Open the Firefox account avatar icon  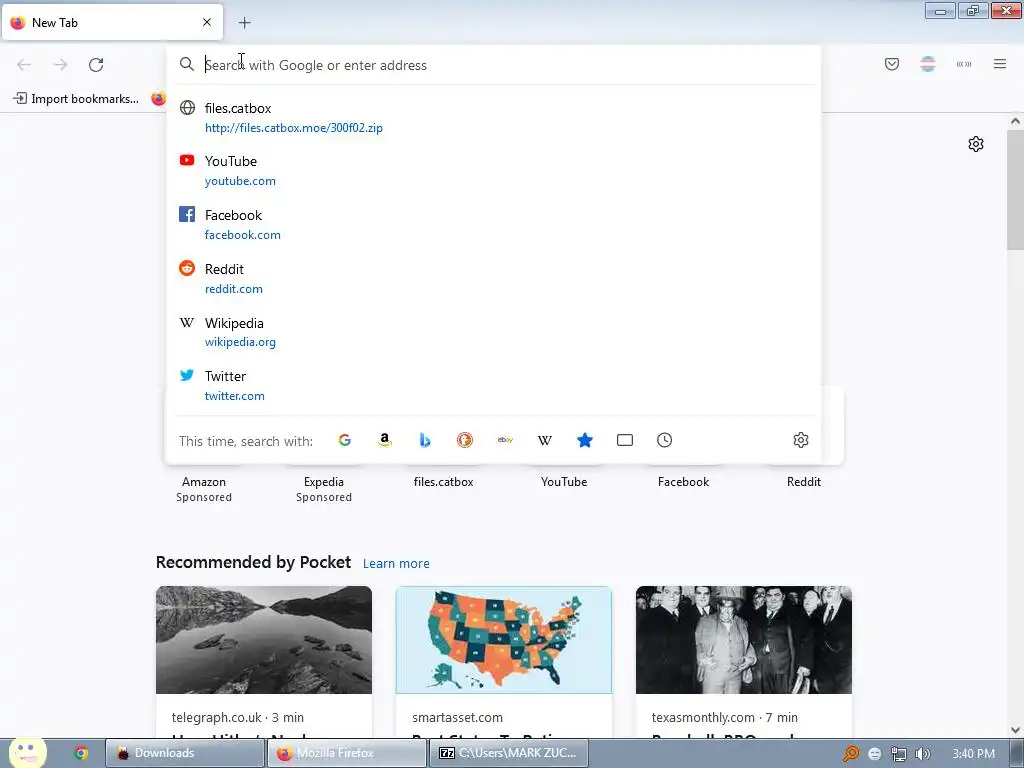(x=928, y=64)
